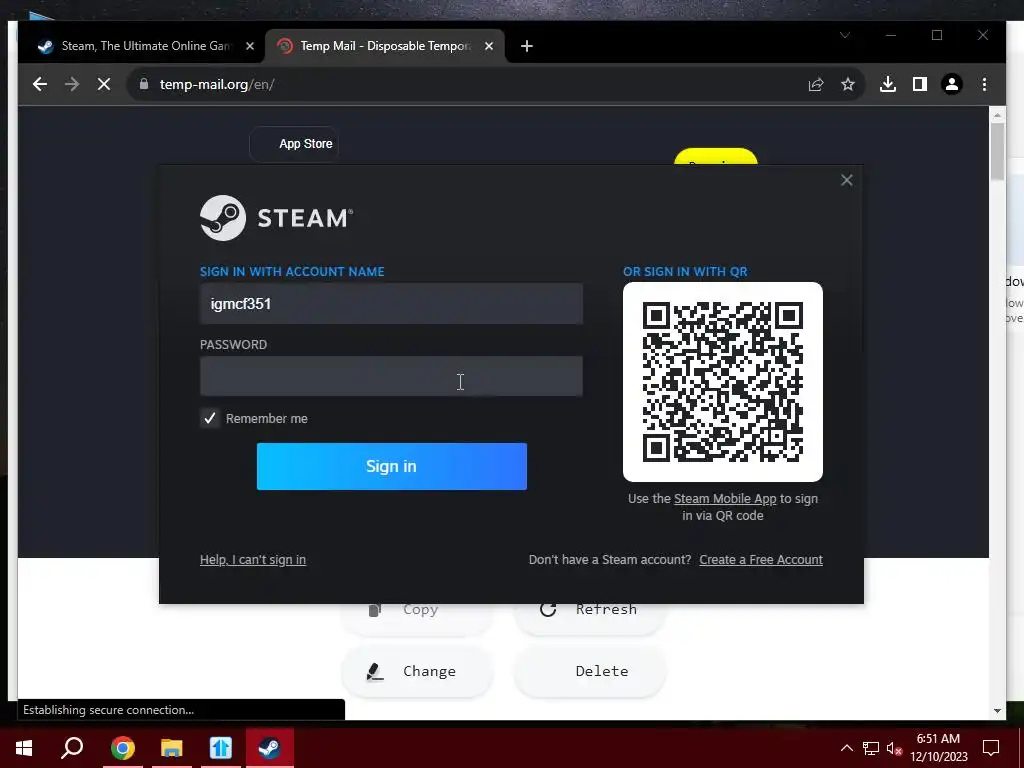Open Windows taskbar search
Image resolution: width=1024 pixels, height=768 pixels.
point(72,748)
